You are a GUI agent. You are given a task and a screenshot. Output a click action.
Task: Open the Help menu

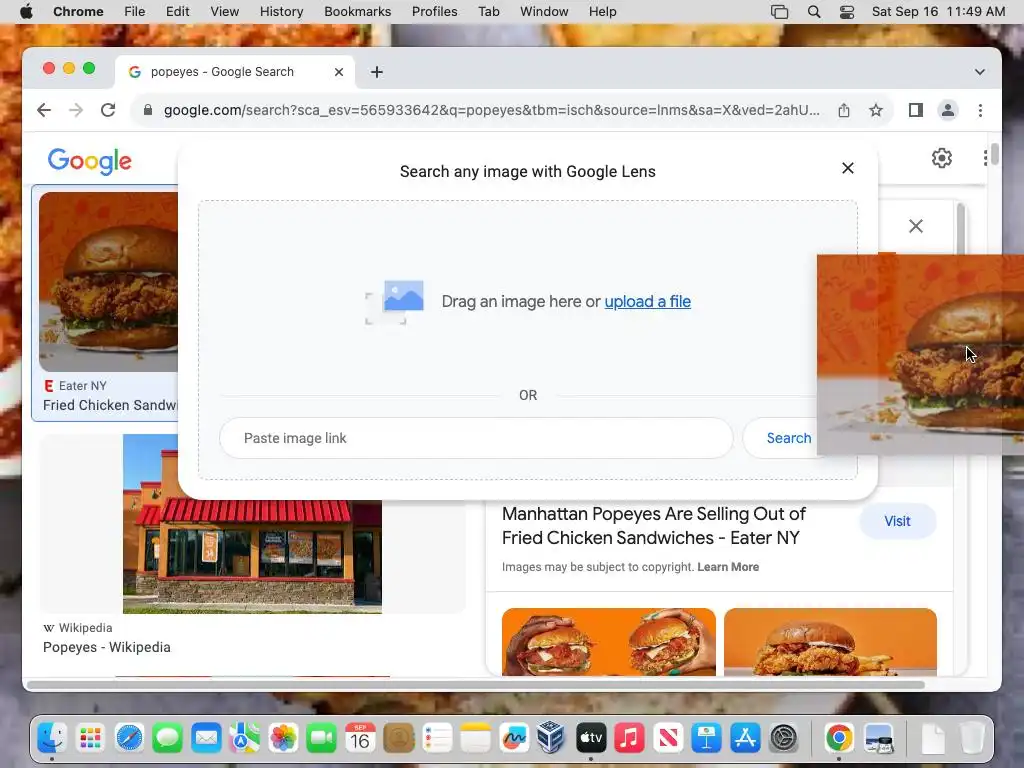[602, 12]
